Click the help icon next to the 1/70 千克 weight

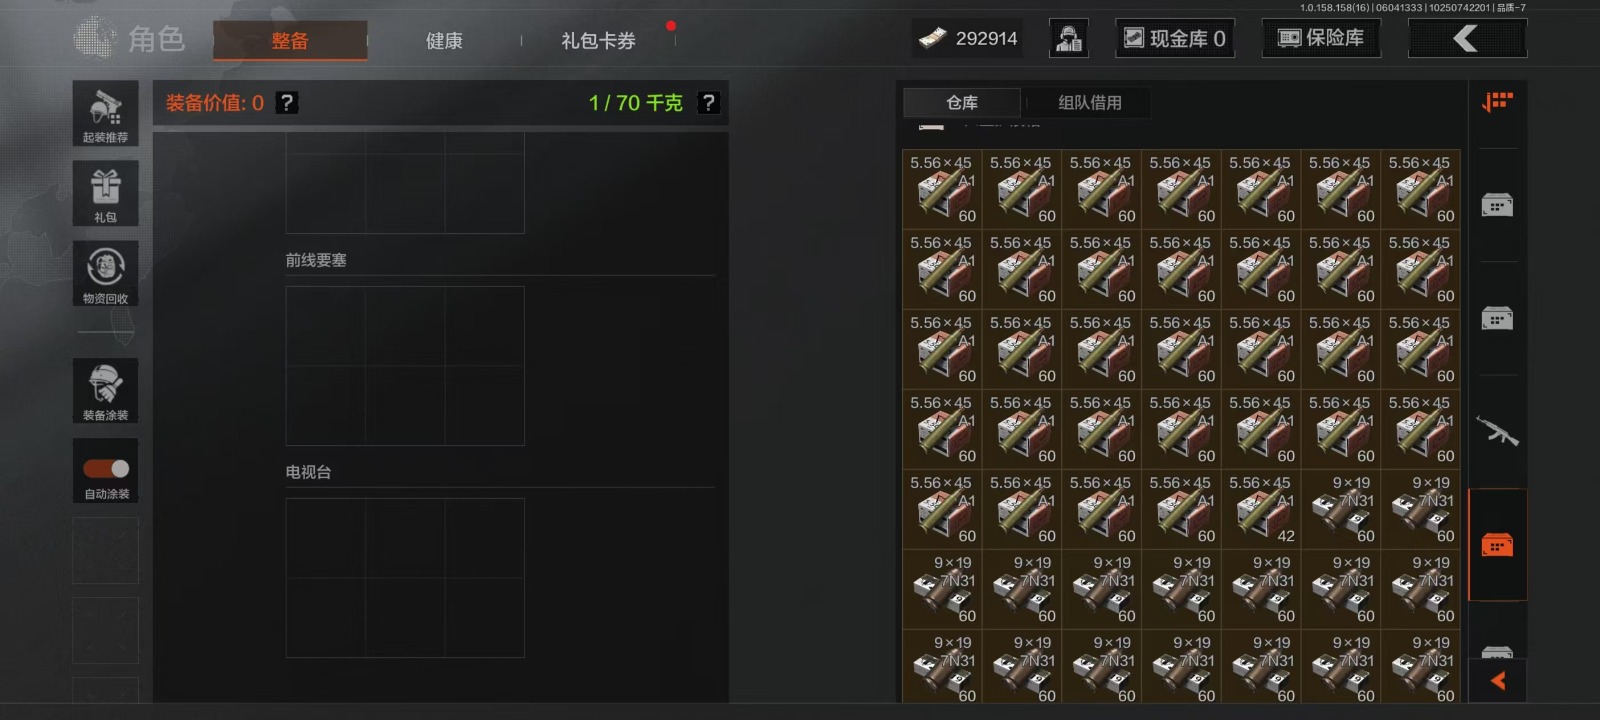click(708, 102)
